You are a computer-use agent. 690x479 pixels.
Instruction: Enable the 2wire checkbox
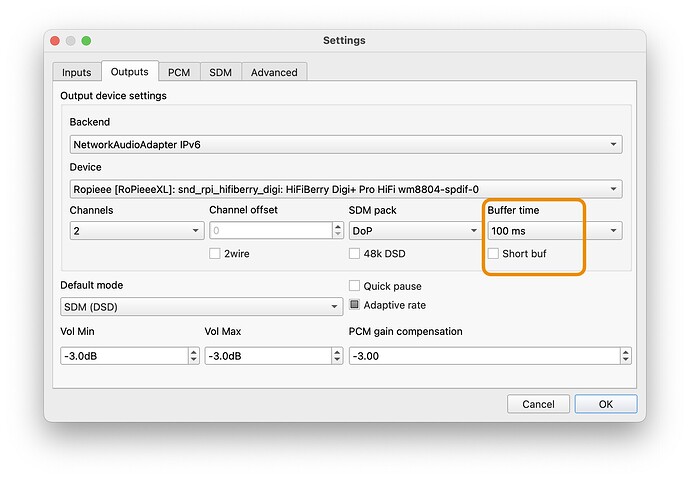point(215,254)
